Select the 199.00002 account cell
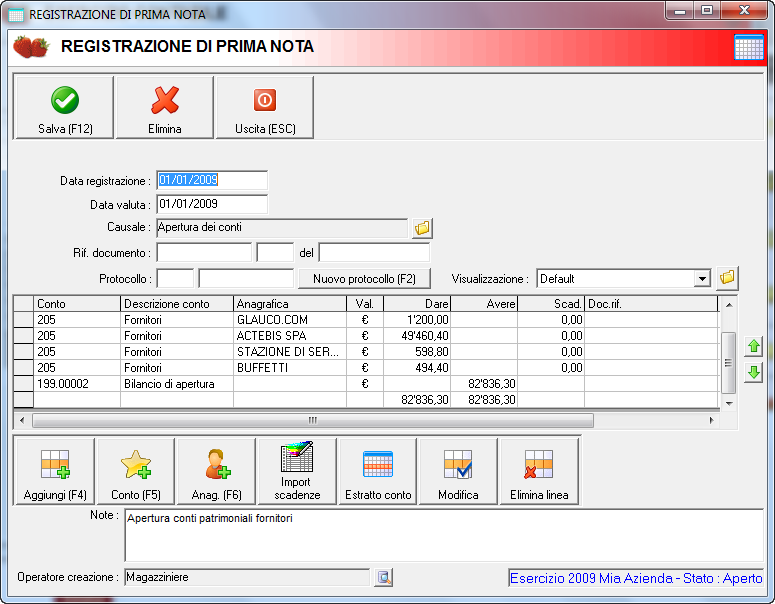The width and height of the screenshot is (775, 604). click(77, 384)
